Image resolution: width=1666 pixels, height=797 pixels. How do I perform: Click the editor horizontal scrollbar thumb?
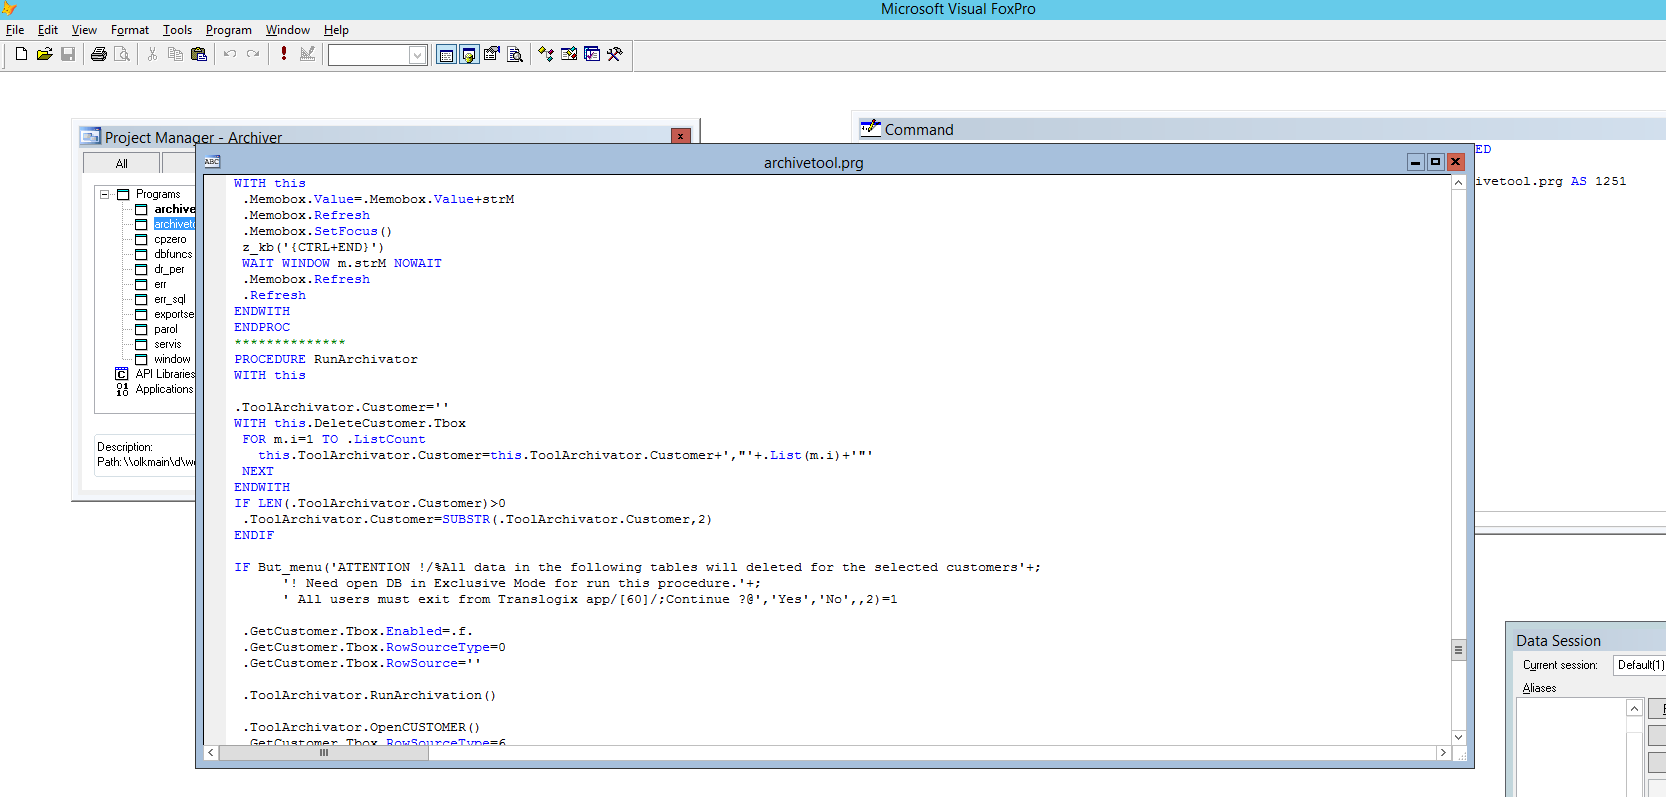click(324, 753)
